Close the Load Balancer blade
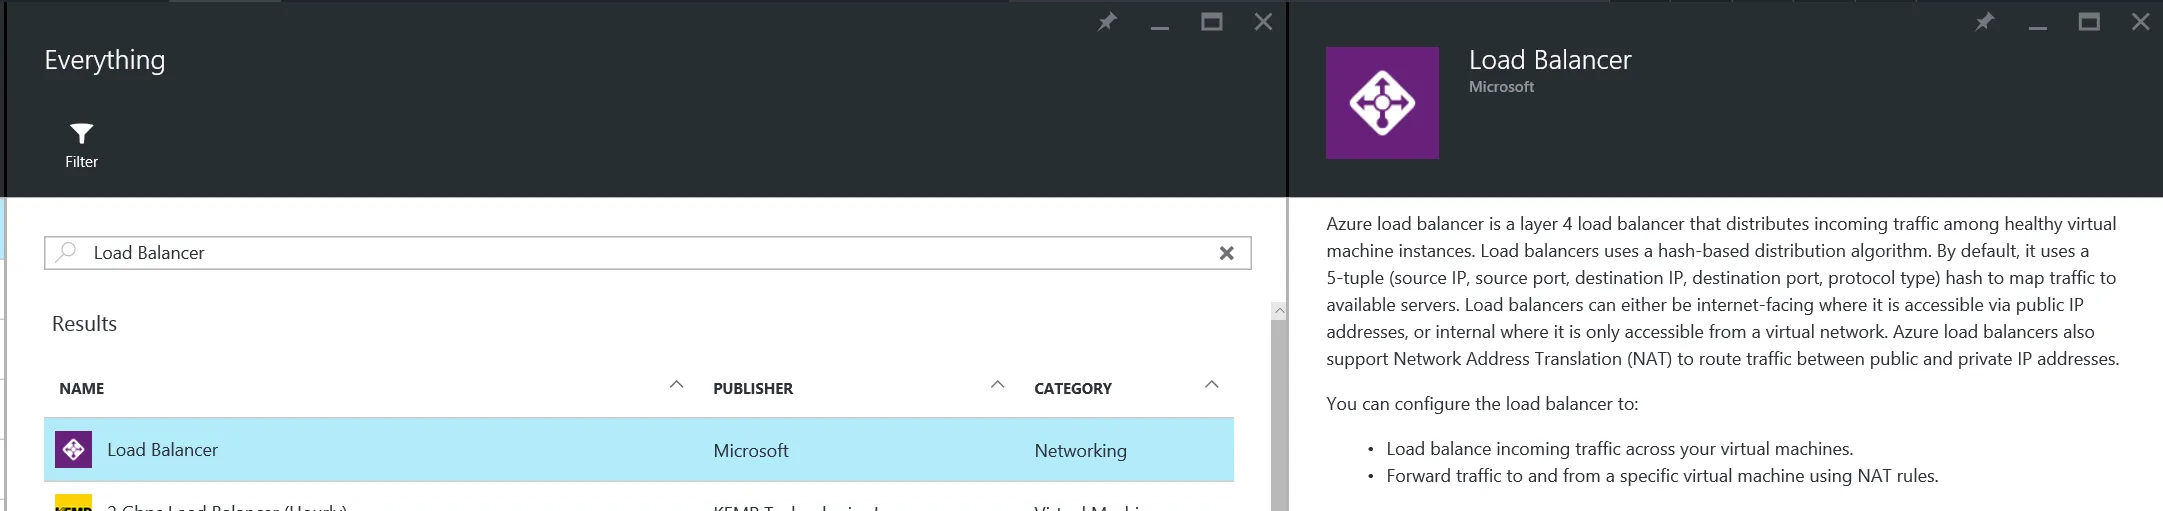Viewport: 2163px width, 511px height. point(2140,22)
